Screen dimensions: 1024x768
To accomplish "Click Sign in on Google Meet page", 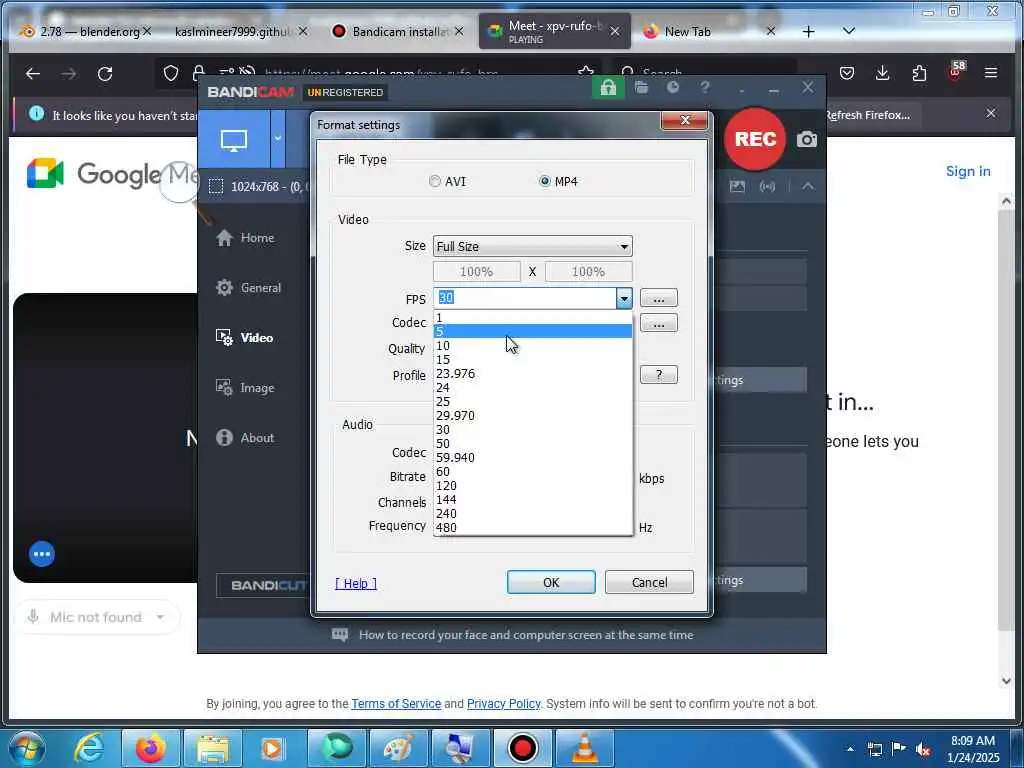I will point(968,171).
